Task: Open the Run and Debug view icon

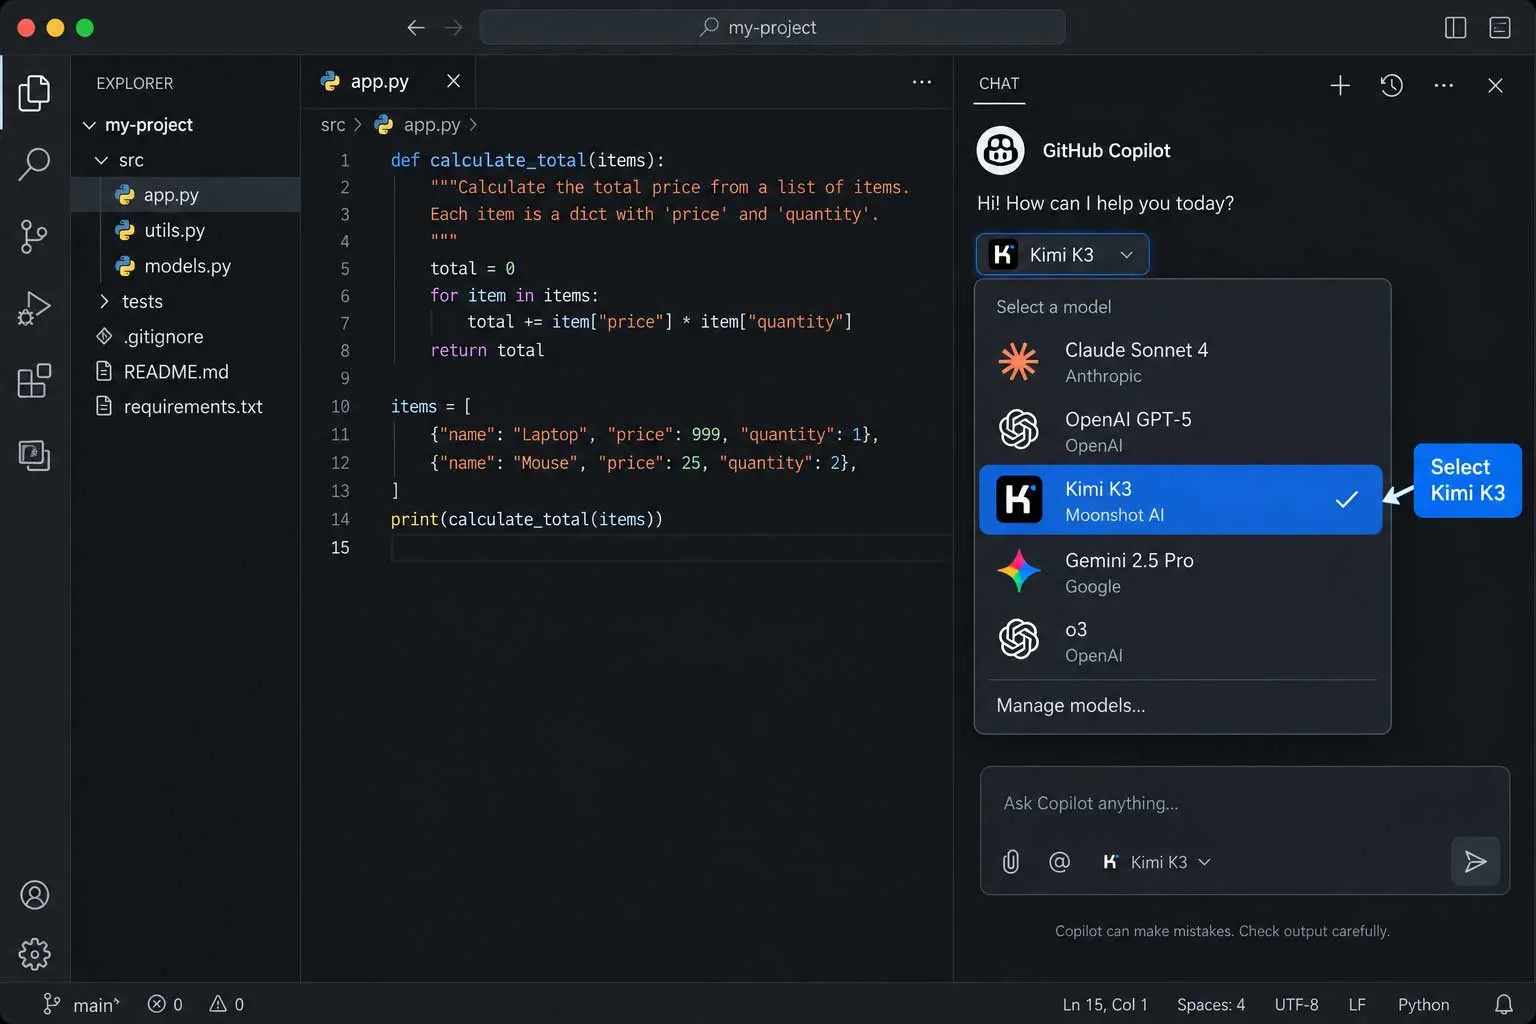Action: (34, 308)
